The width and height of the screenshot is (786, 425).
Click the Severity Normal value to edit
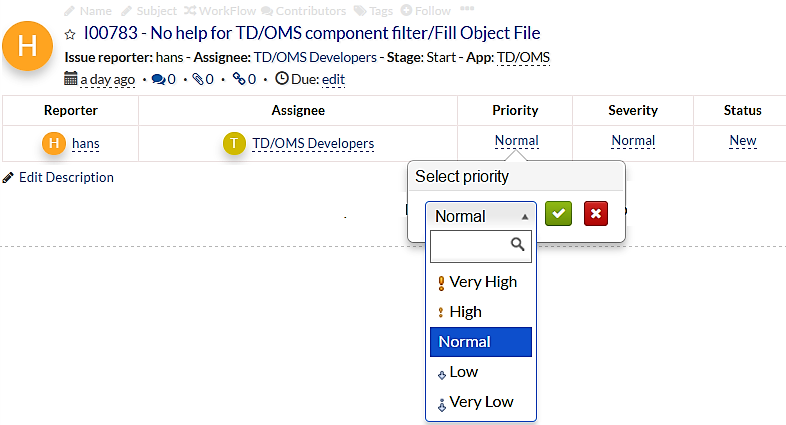(633, 141)
